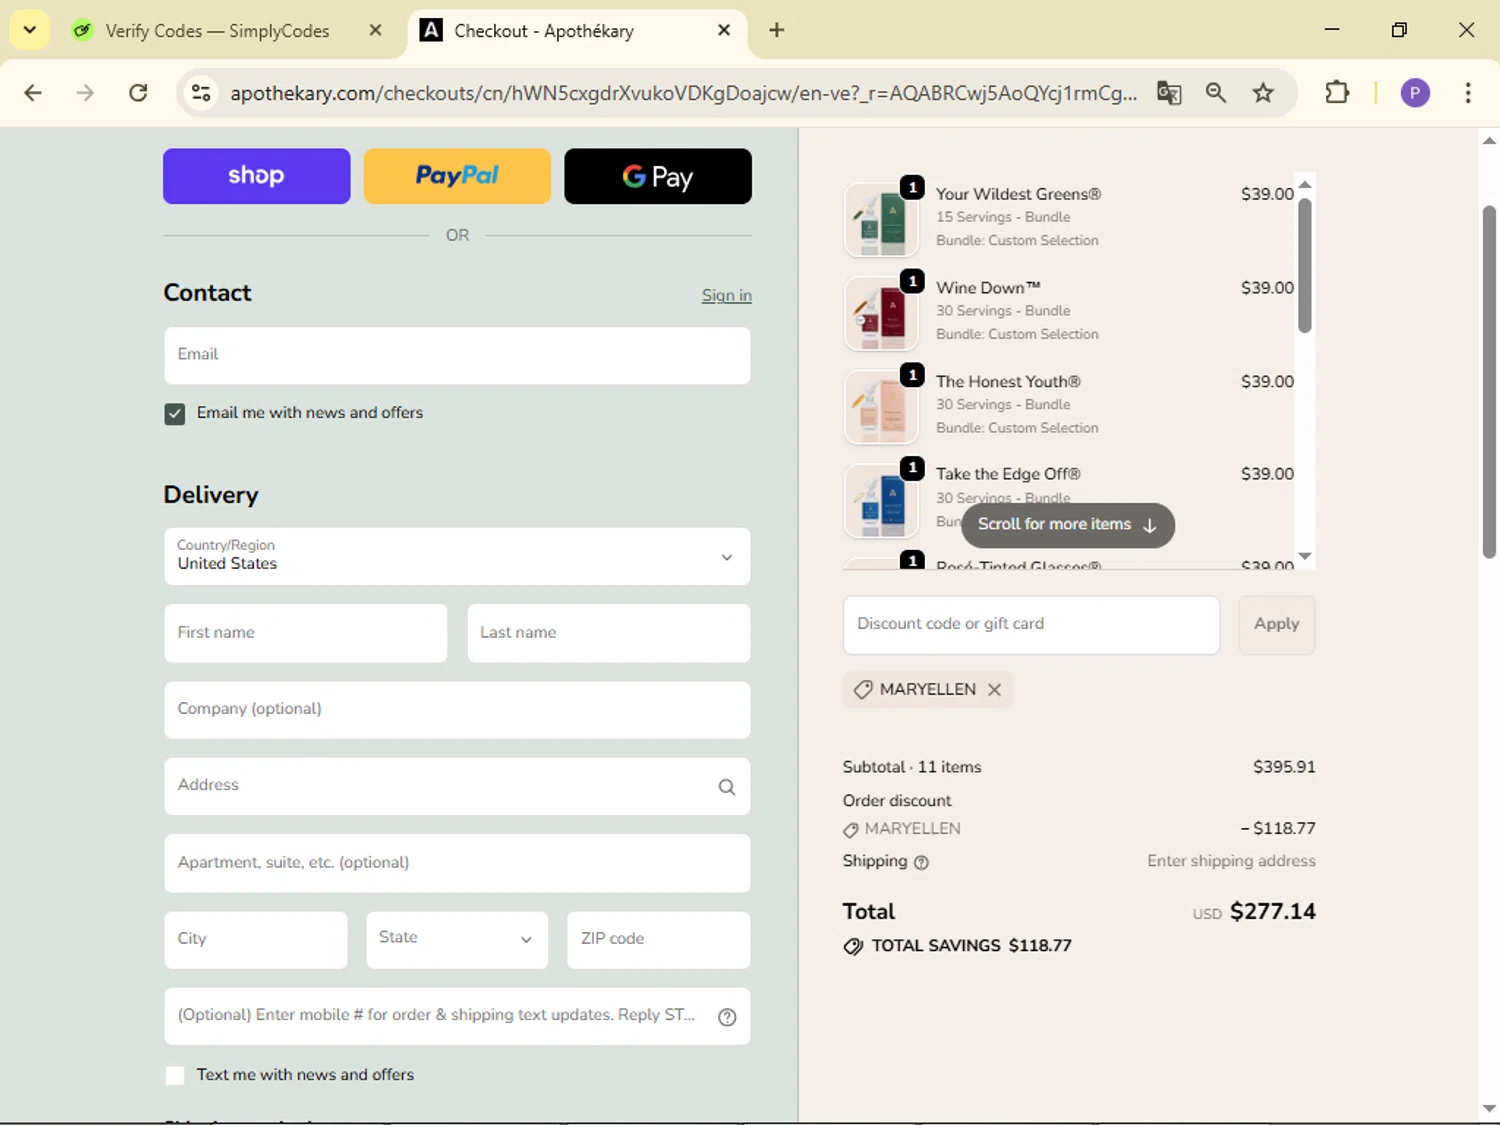This screenshot has width=1500, height=1125.
Task: Go back to the previous page
Action: pos(33,93)
